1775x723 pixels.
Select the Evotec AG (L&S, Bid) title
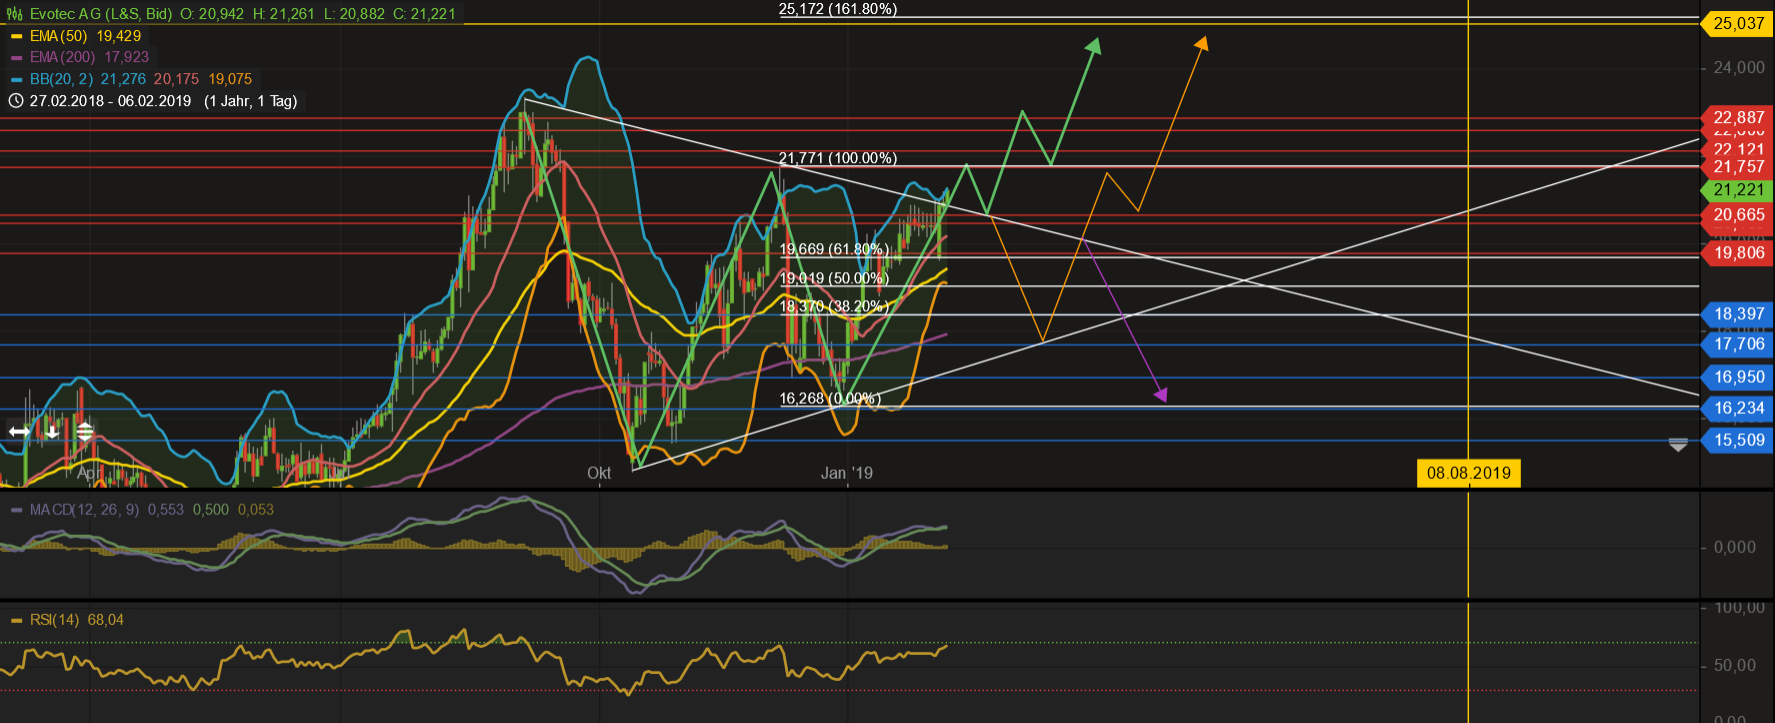101,14
